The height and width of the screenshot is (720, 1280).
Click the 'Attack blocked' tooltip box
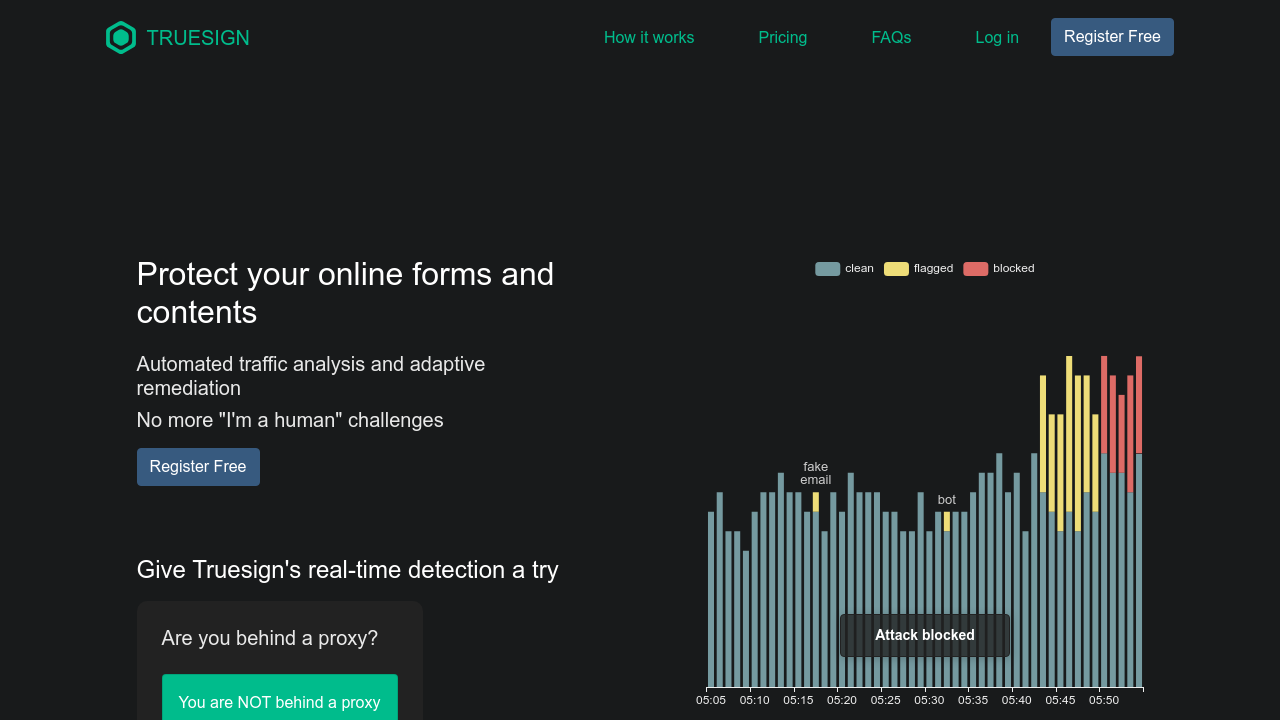[924, 635]
